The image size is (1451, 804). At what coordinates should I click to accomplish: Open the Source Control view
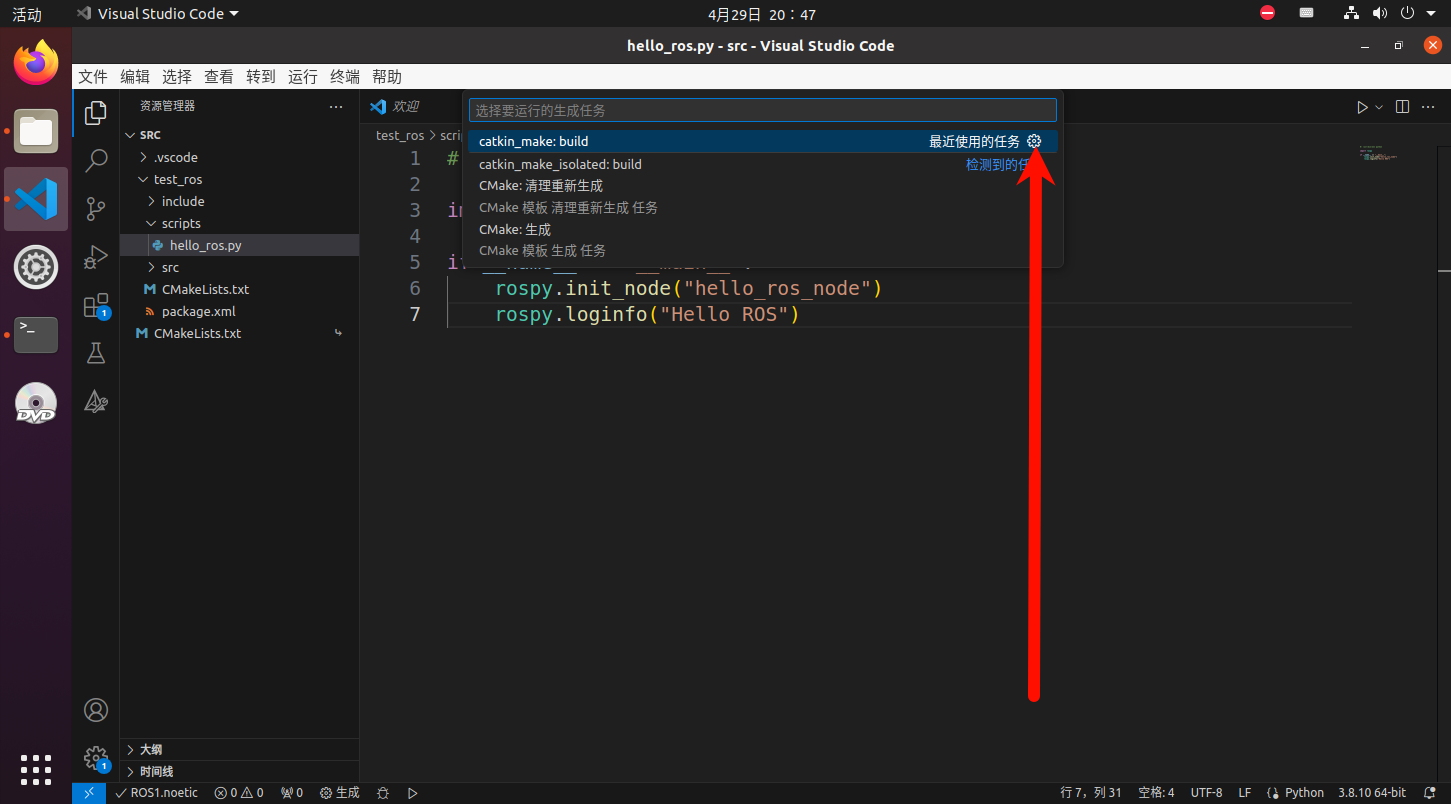point(96,209)
